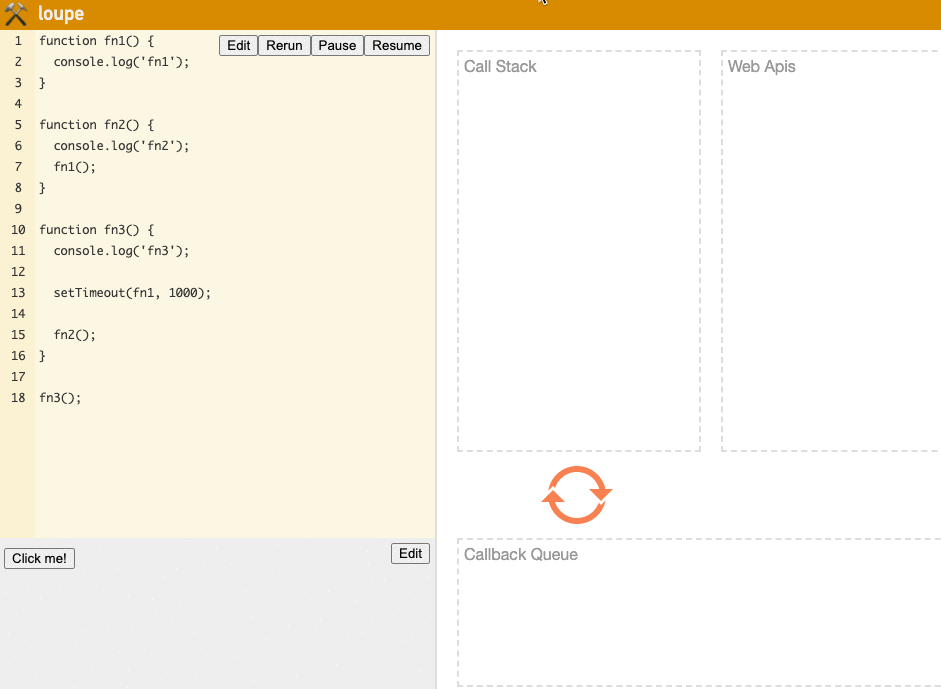Edit the code in the editor
This screenshot has height=689, width=941.
pos(238,46)
